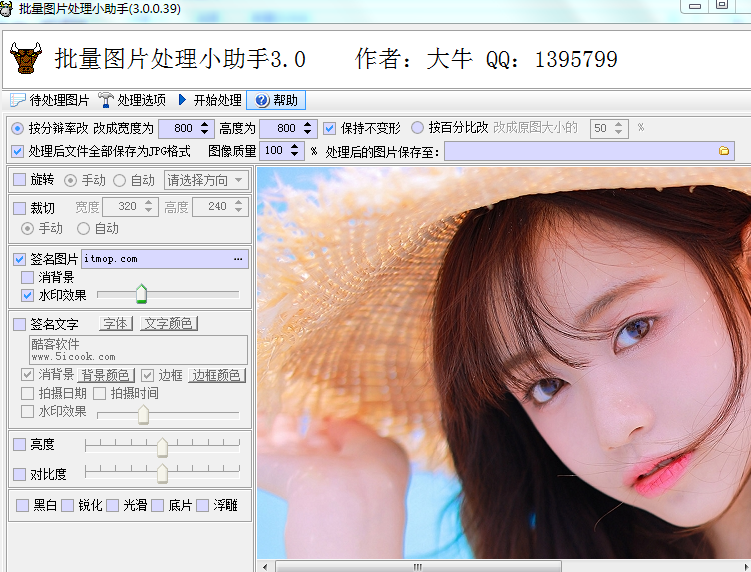Viewport: 751px width, 572px height.
Task: Toggle the disabled 水印效果 text checkbox
Action: (x=27, y=412)
